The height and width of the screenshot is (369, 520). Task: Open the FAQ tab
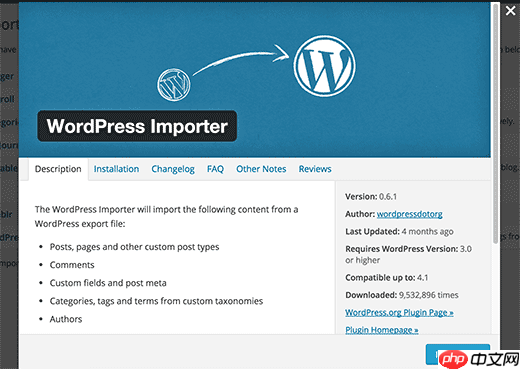(x=215, y=169)
